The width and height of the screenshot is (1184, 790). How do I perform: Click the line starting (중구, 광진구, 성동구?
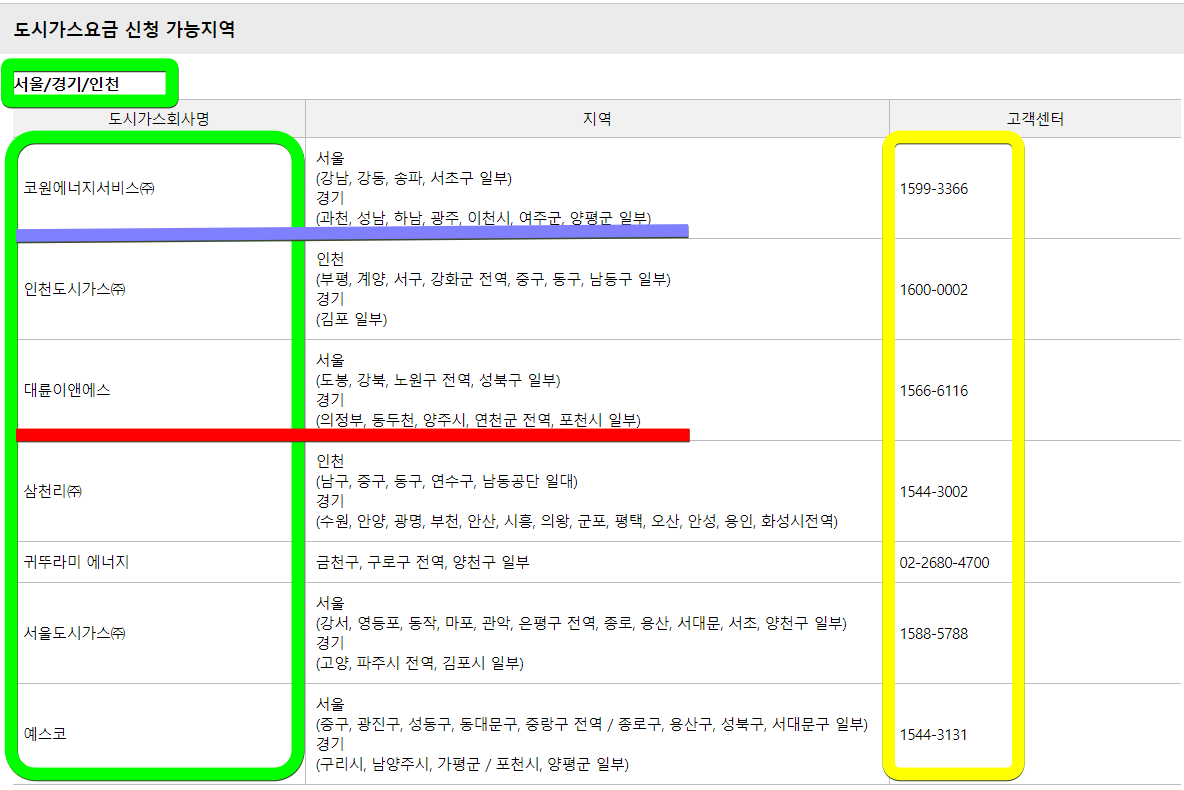592,724
